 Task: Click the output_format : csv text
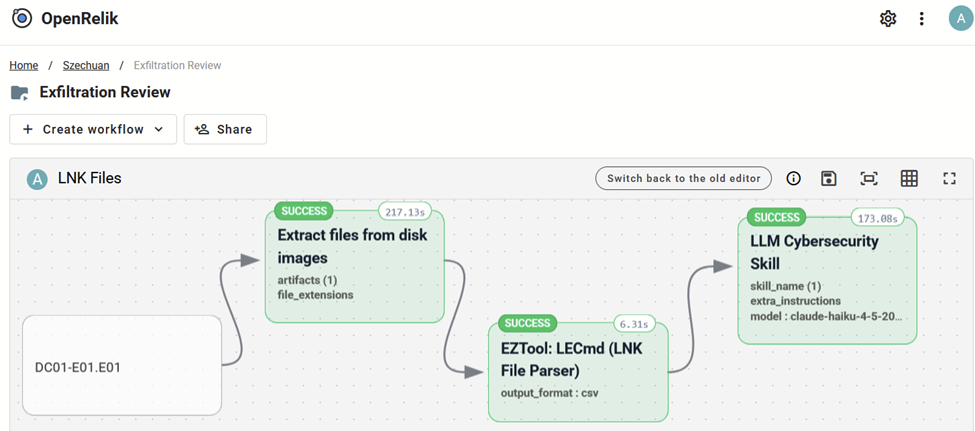pyautogui.click(x=549, y=394)
